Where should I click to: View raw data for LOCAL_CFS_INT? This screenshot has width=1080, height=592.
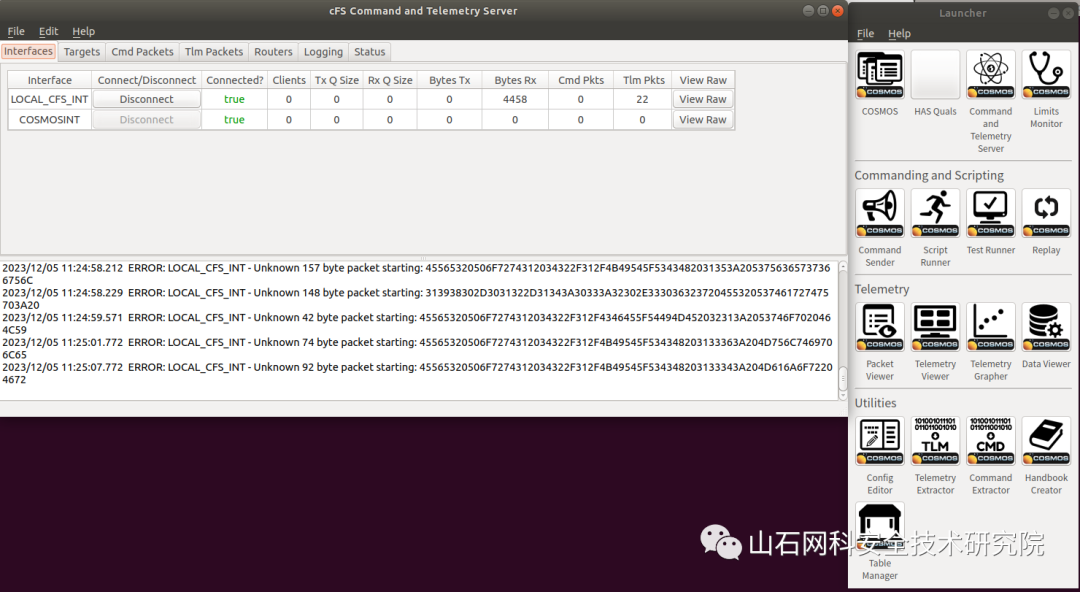pos(703,99)
